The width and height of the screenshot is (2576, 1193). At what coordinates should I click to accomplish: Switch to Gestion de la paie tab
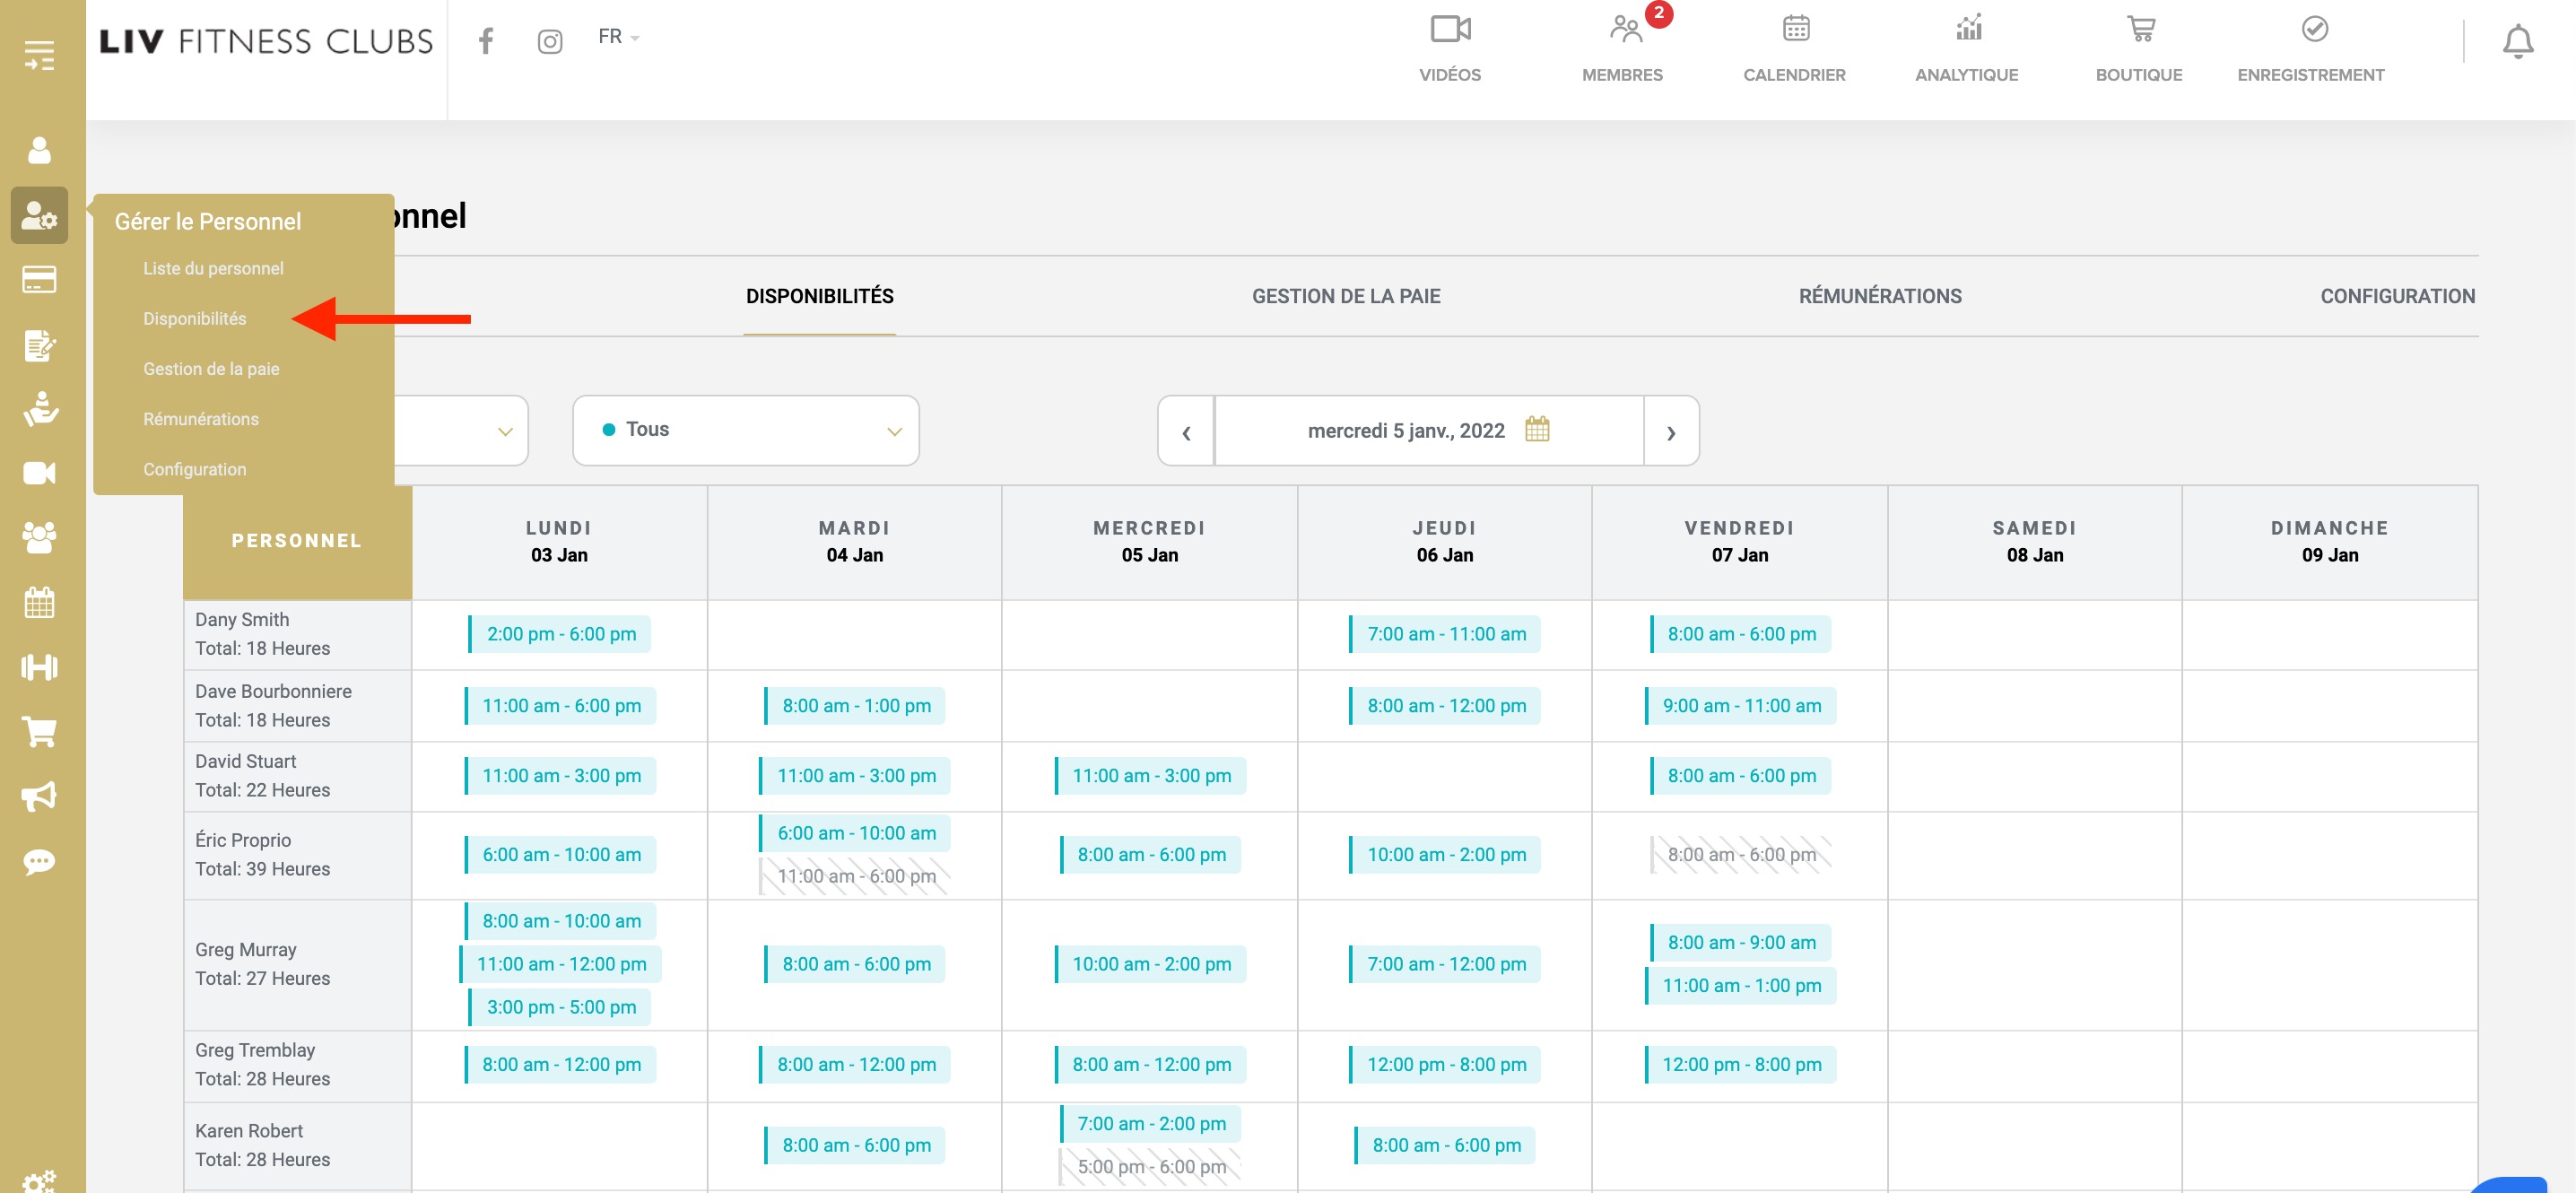tap(1345, 296)
